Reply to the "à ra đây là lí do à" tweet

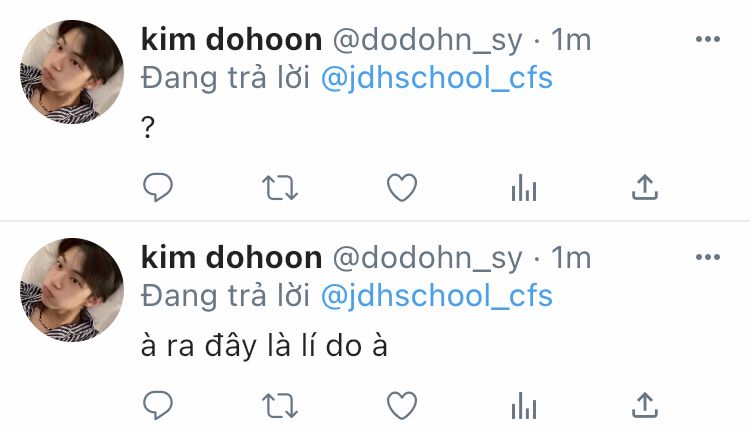[x=158, y=405]
